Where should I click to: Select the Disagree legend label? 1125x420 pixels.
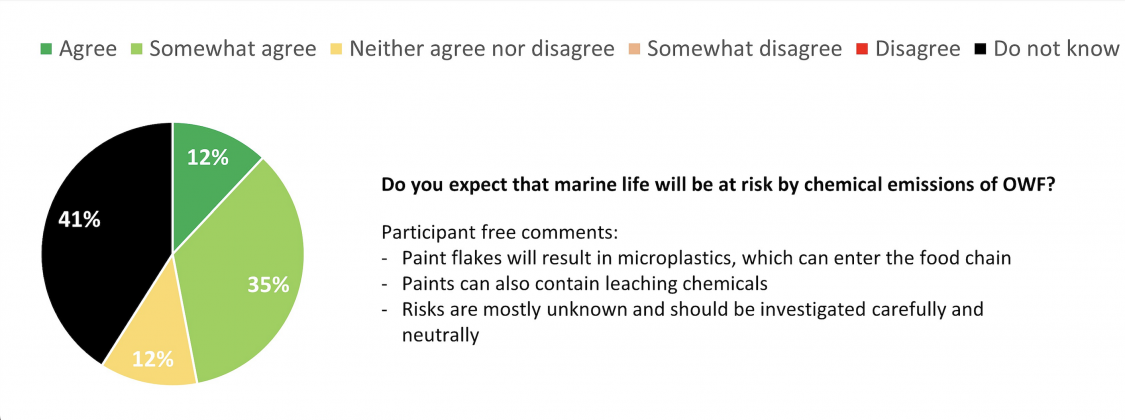917,49
